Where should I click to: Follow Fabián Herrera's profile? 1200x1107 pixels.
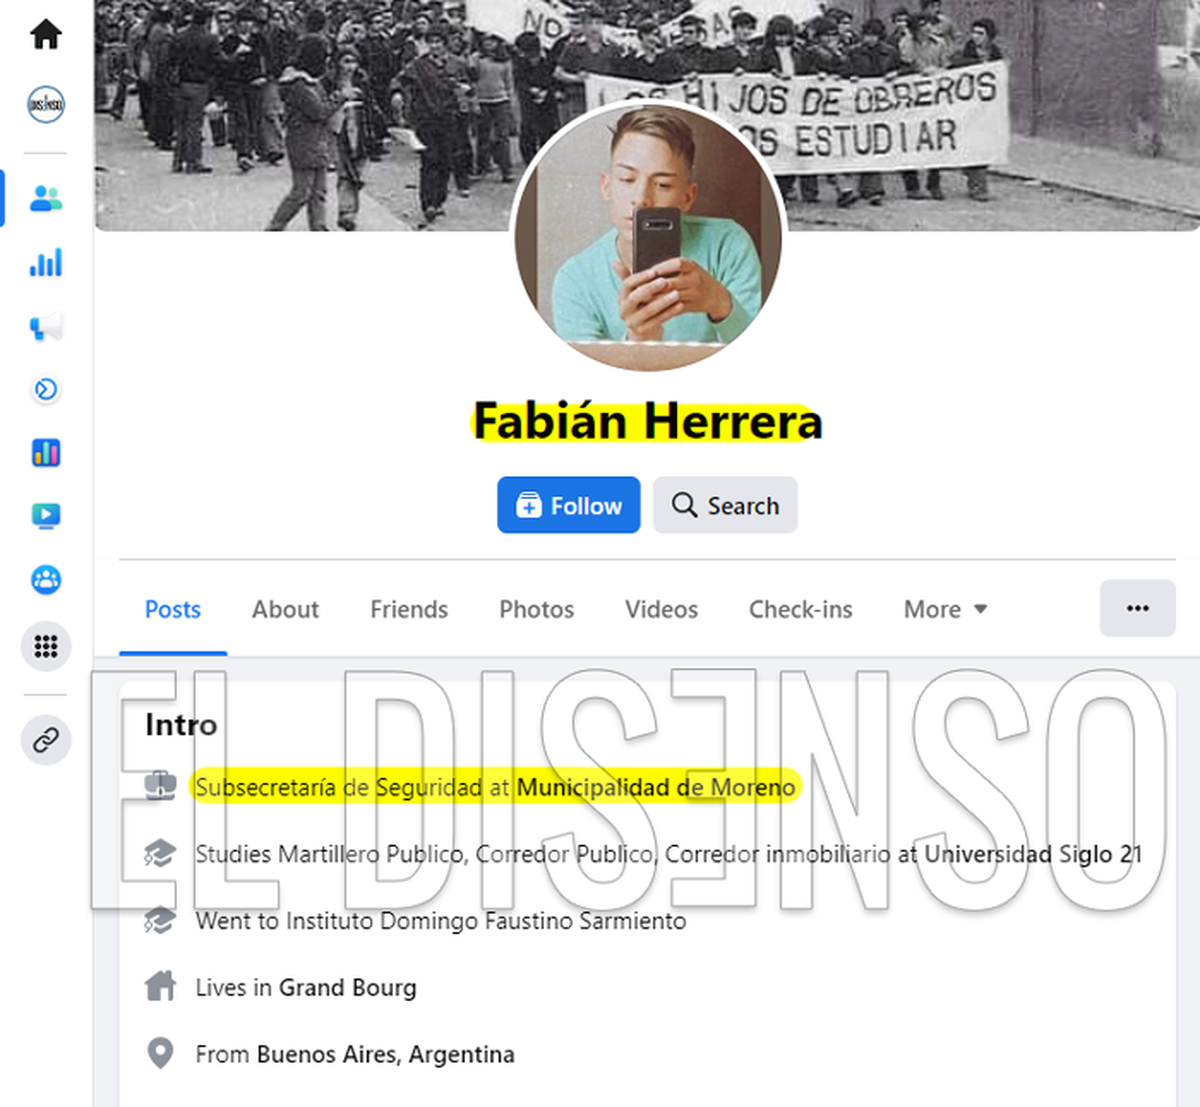569,505
